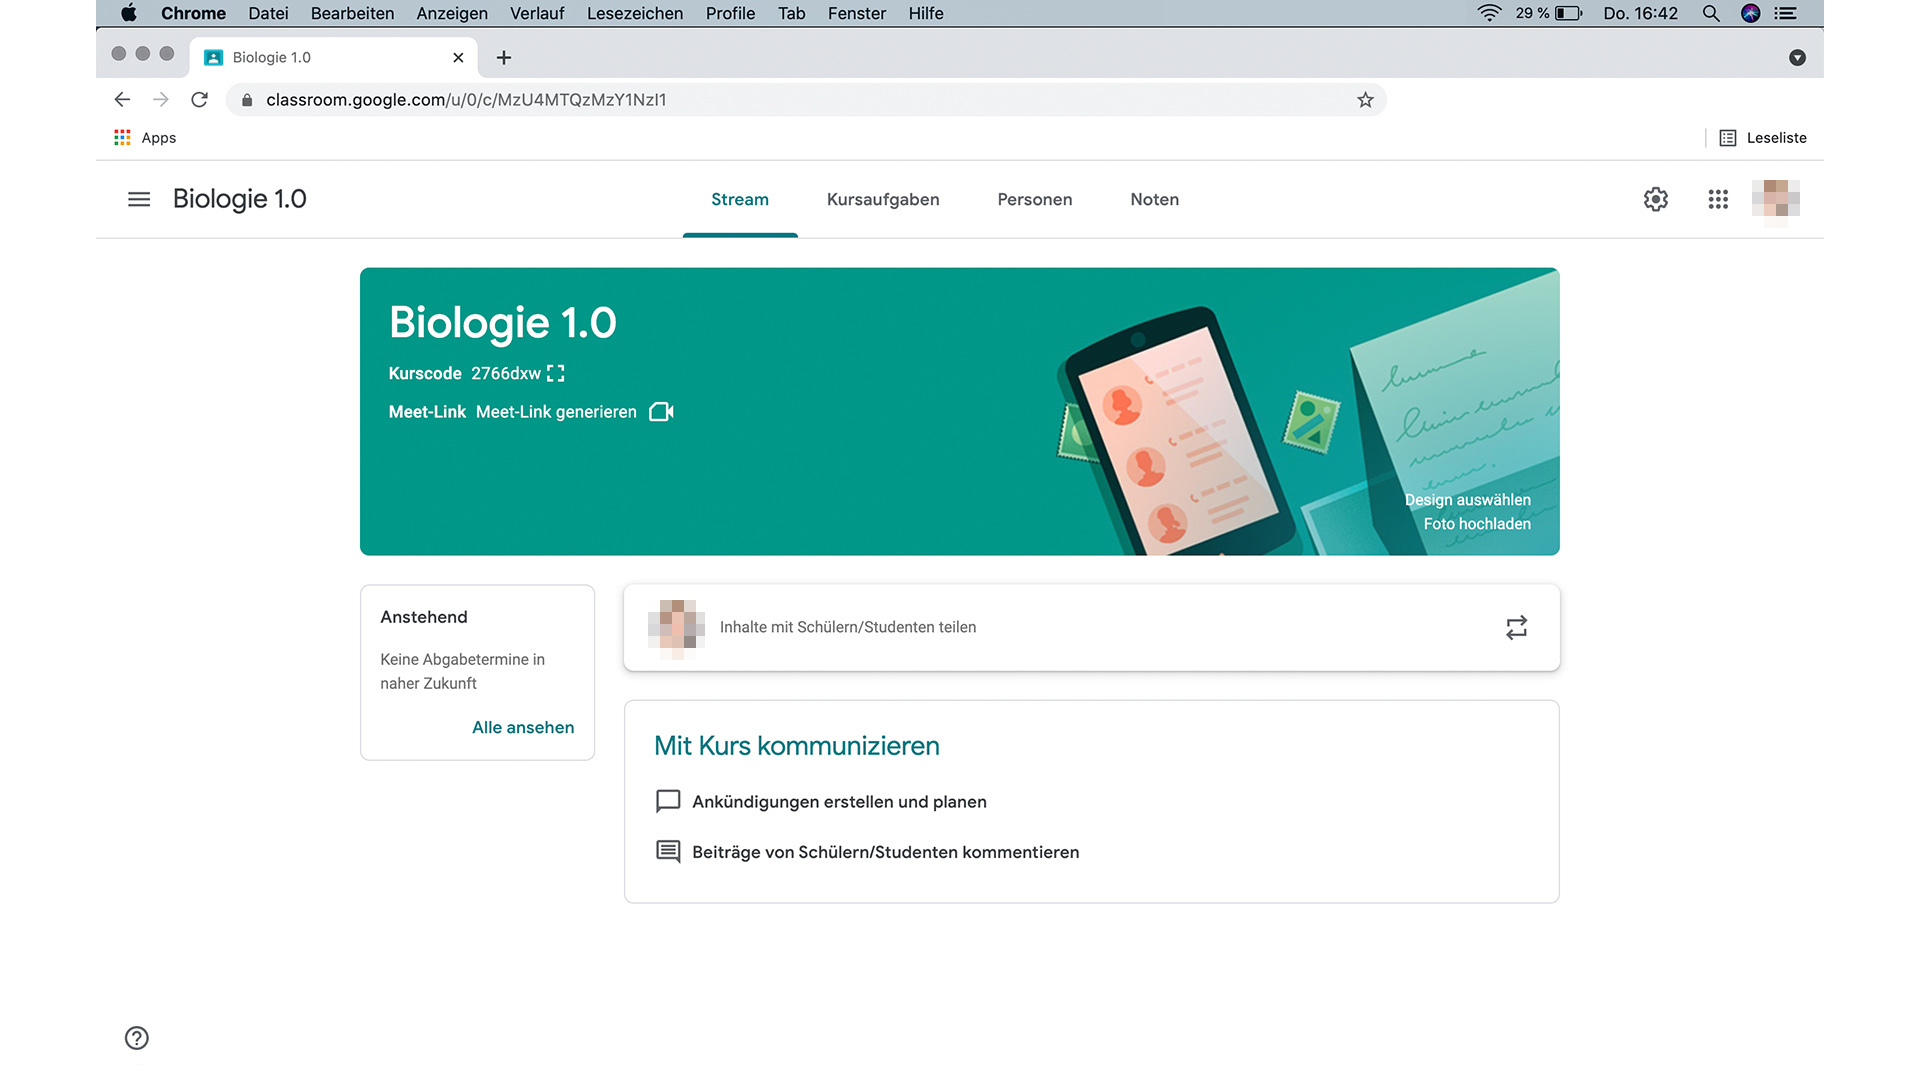Open the Chrome profile chevron menu
Screen dimensions: 1920x1080
1797,57
